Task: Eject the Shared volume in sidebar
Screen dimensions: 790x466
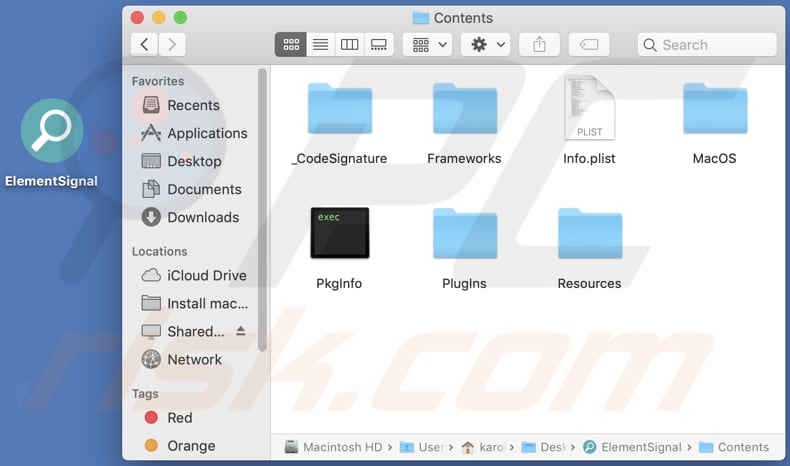Action: 240,331
